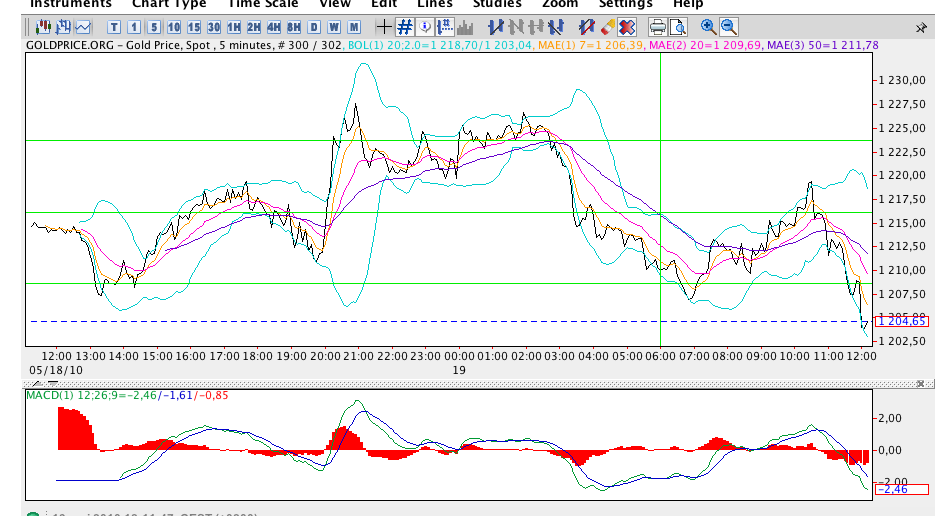This screenshot has height=516, width=948.
Task: Click the eraser icon in toolbar
Action: pyautogui.click(x=607, y=27)
